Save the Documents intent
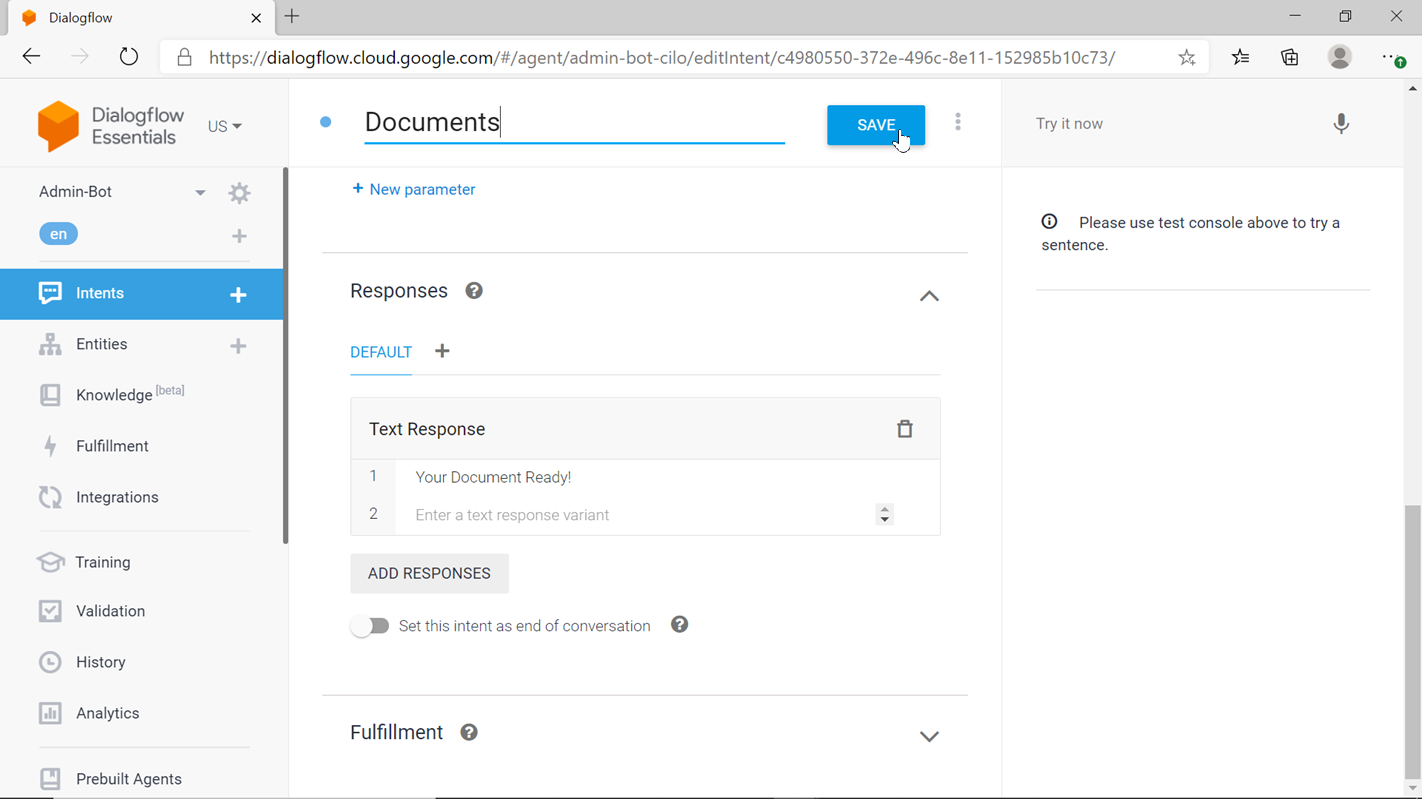 point(875,125)
